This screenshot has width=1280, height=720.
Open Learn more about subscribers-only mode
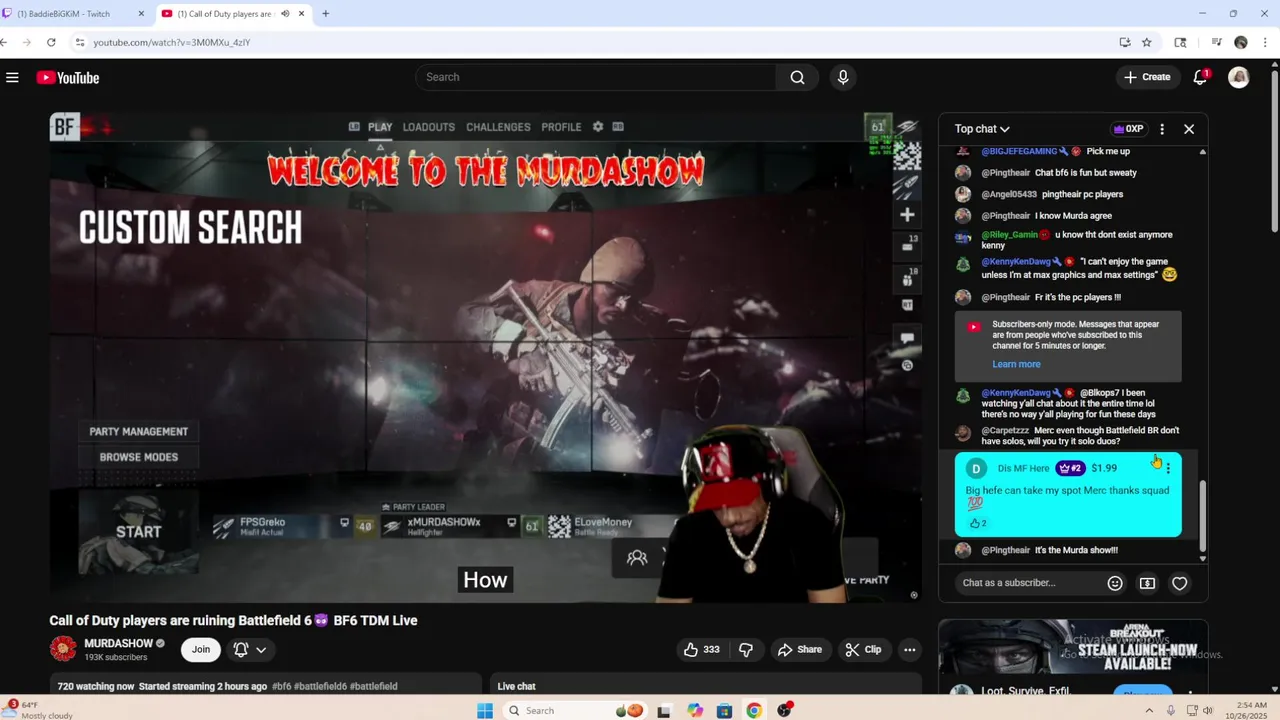[x=1016, y=364]
